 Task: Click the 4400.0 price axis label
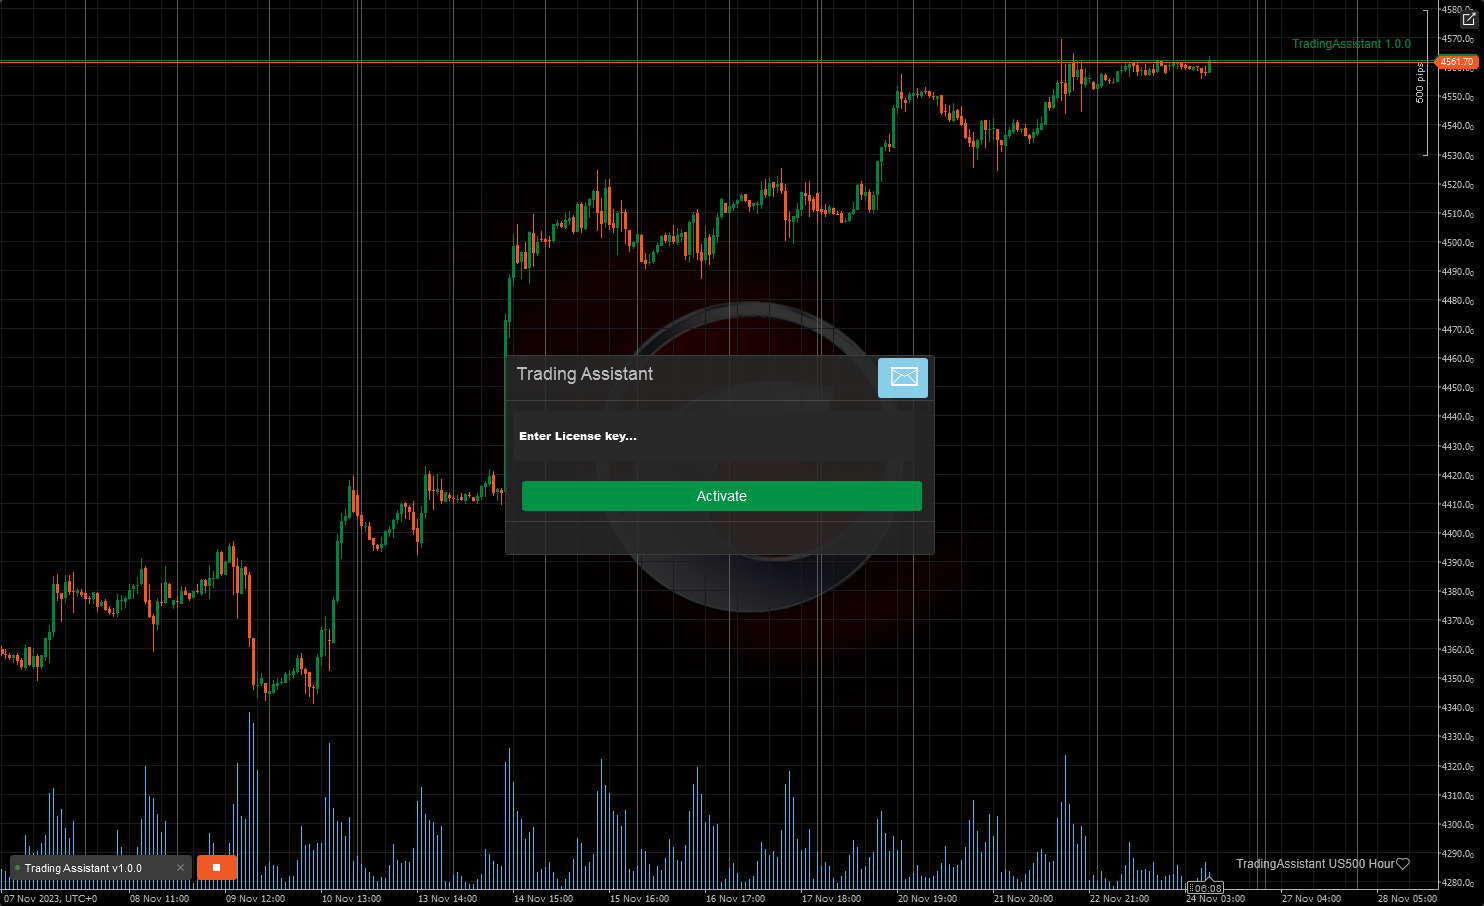[x=1458, y=534]
